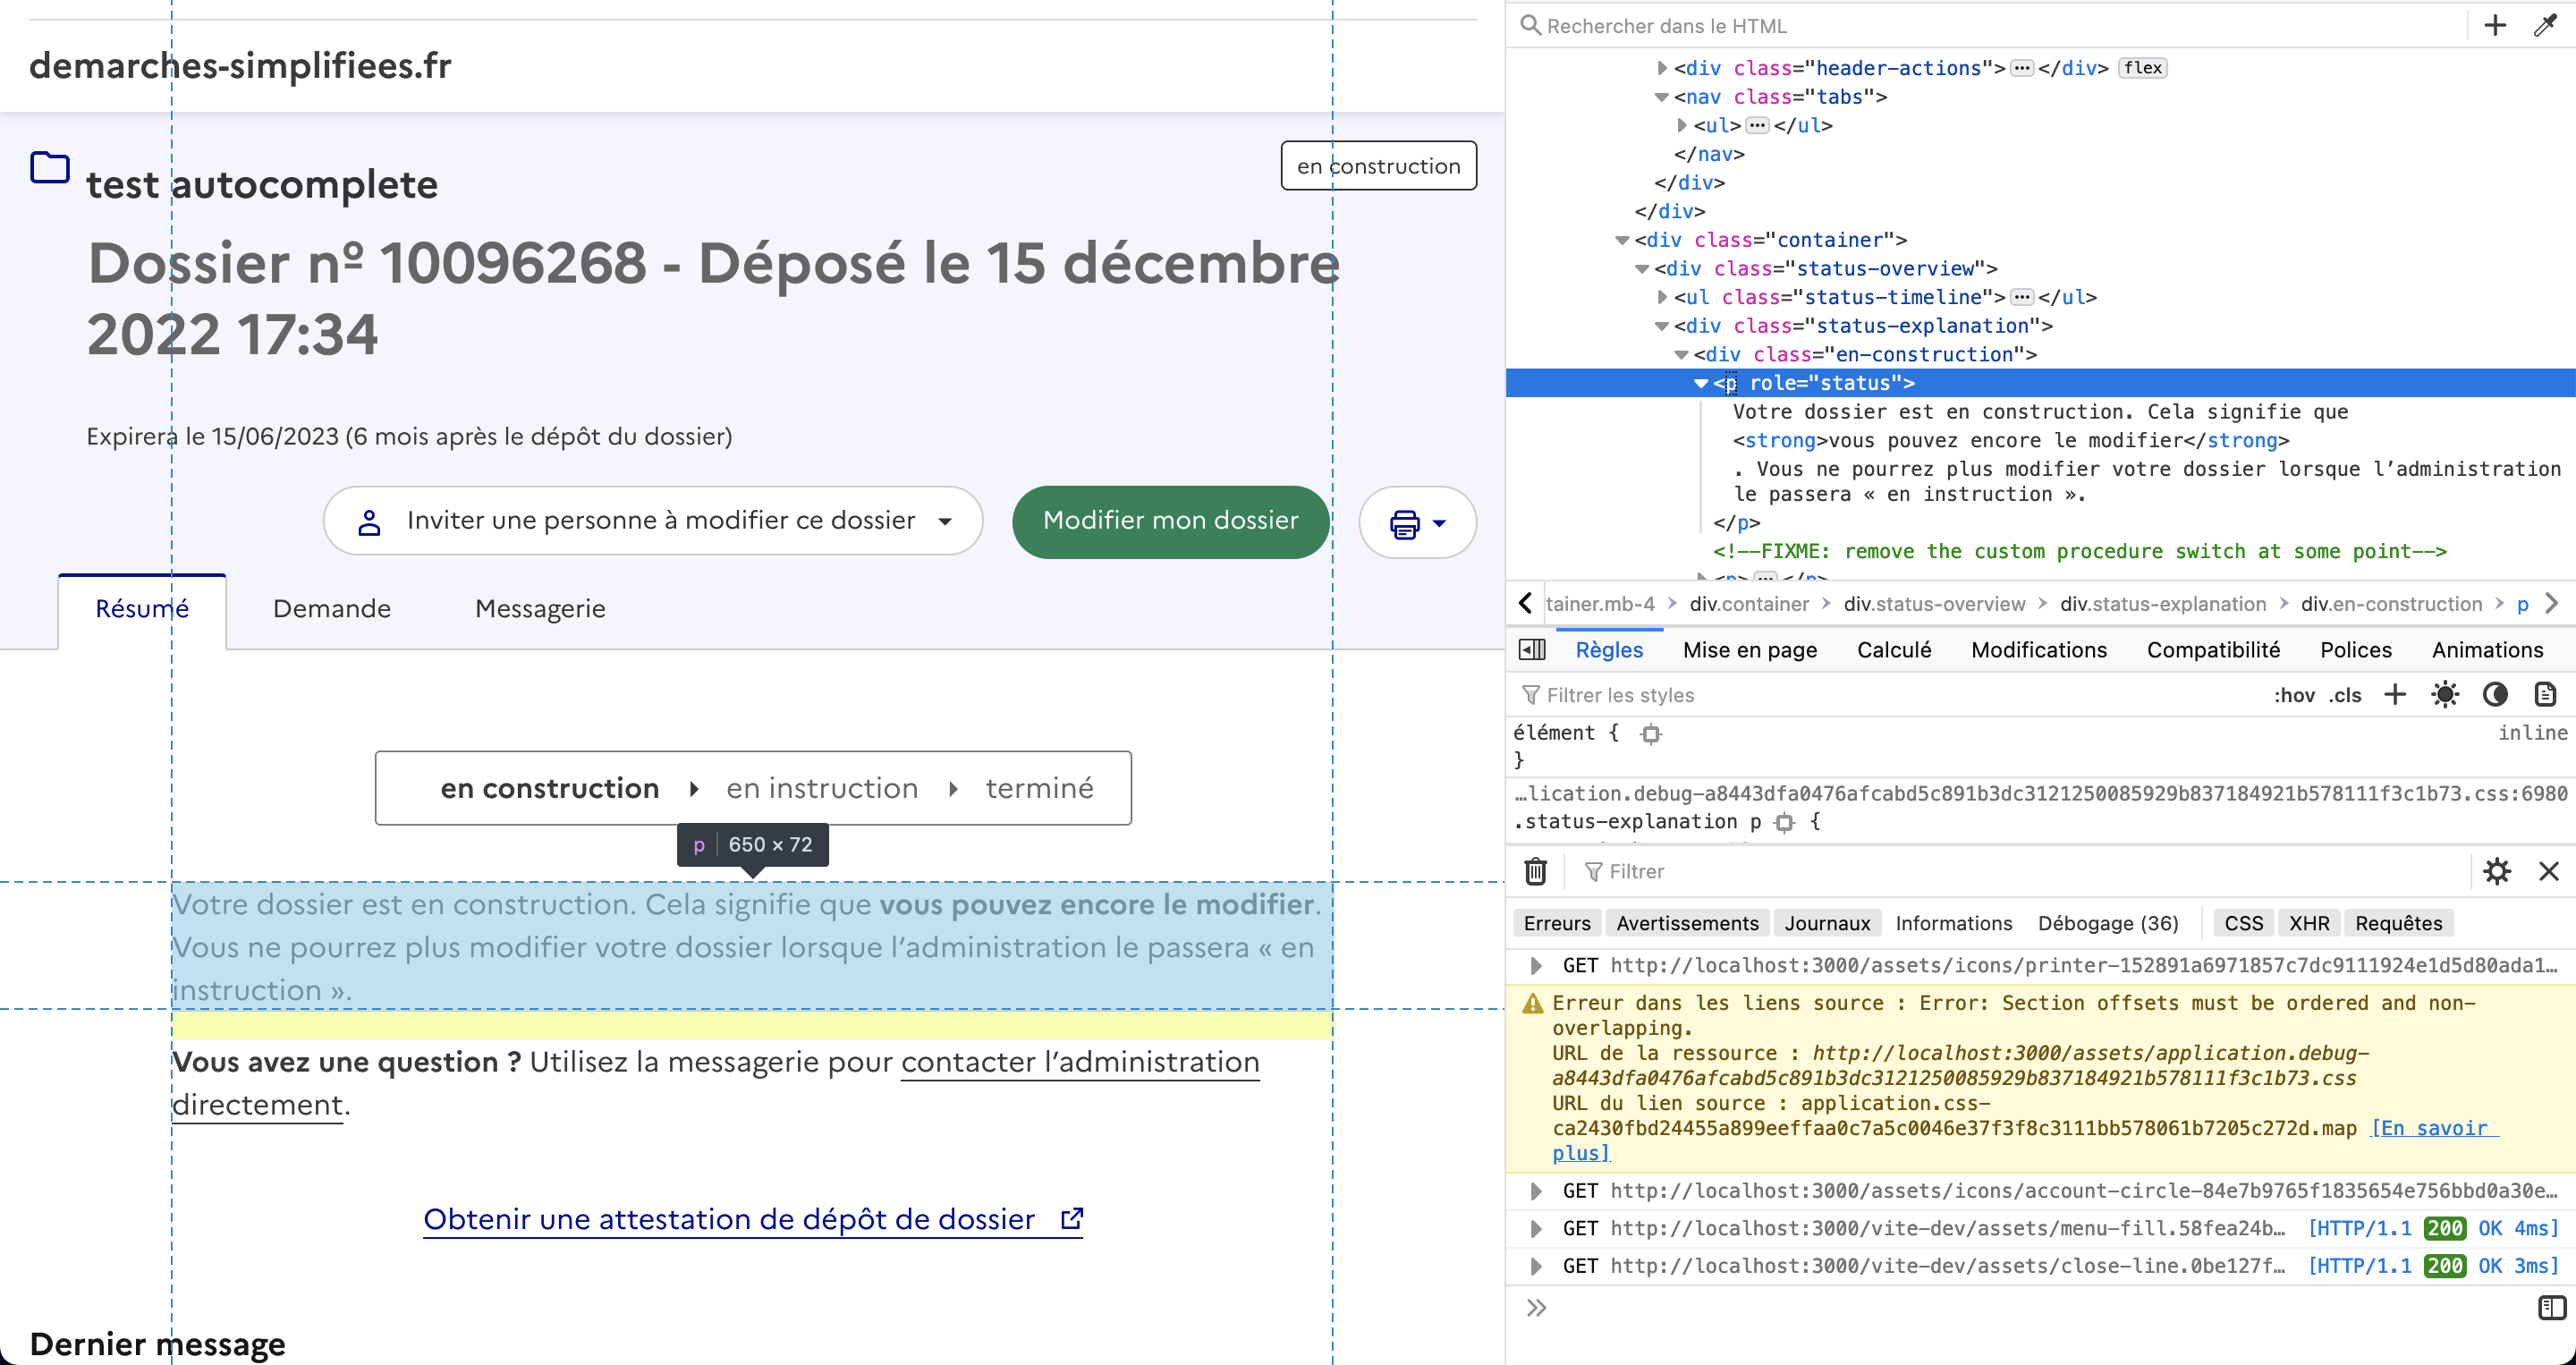The width and height of the screenshot is (2576, 1365).
Task: Open the print options dropdown on the page
Action: pos(1417,521)
